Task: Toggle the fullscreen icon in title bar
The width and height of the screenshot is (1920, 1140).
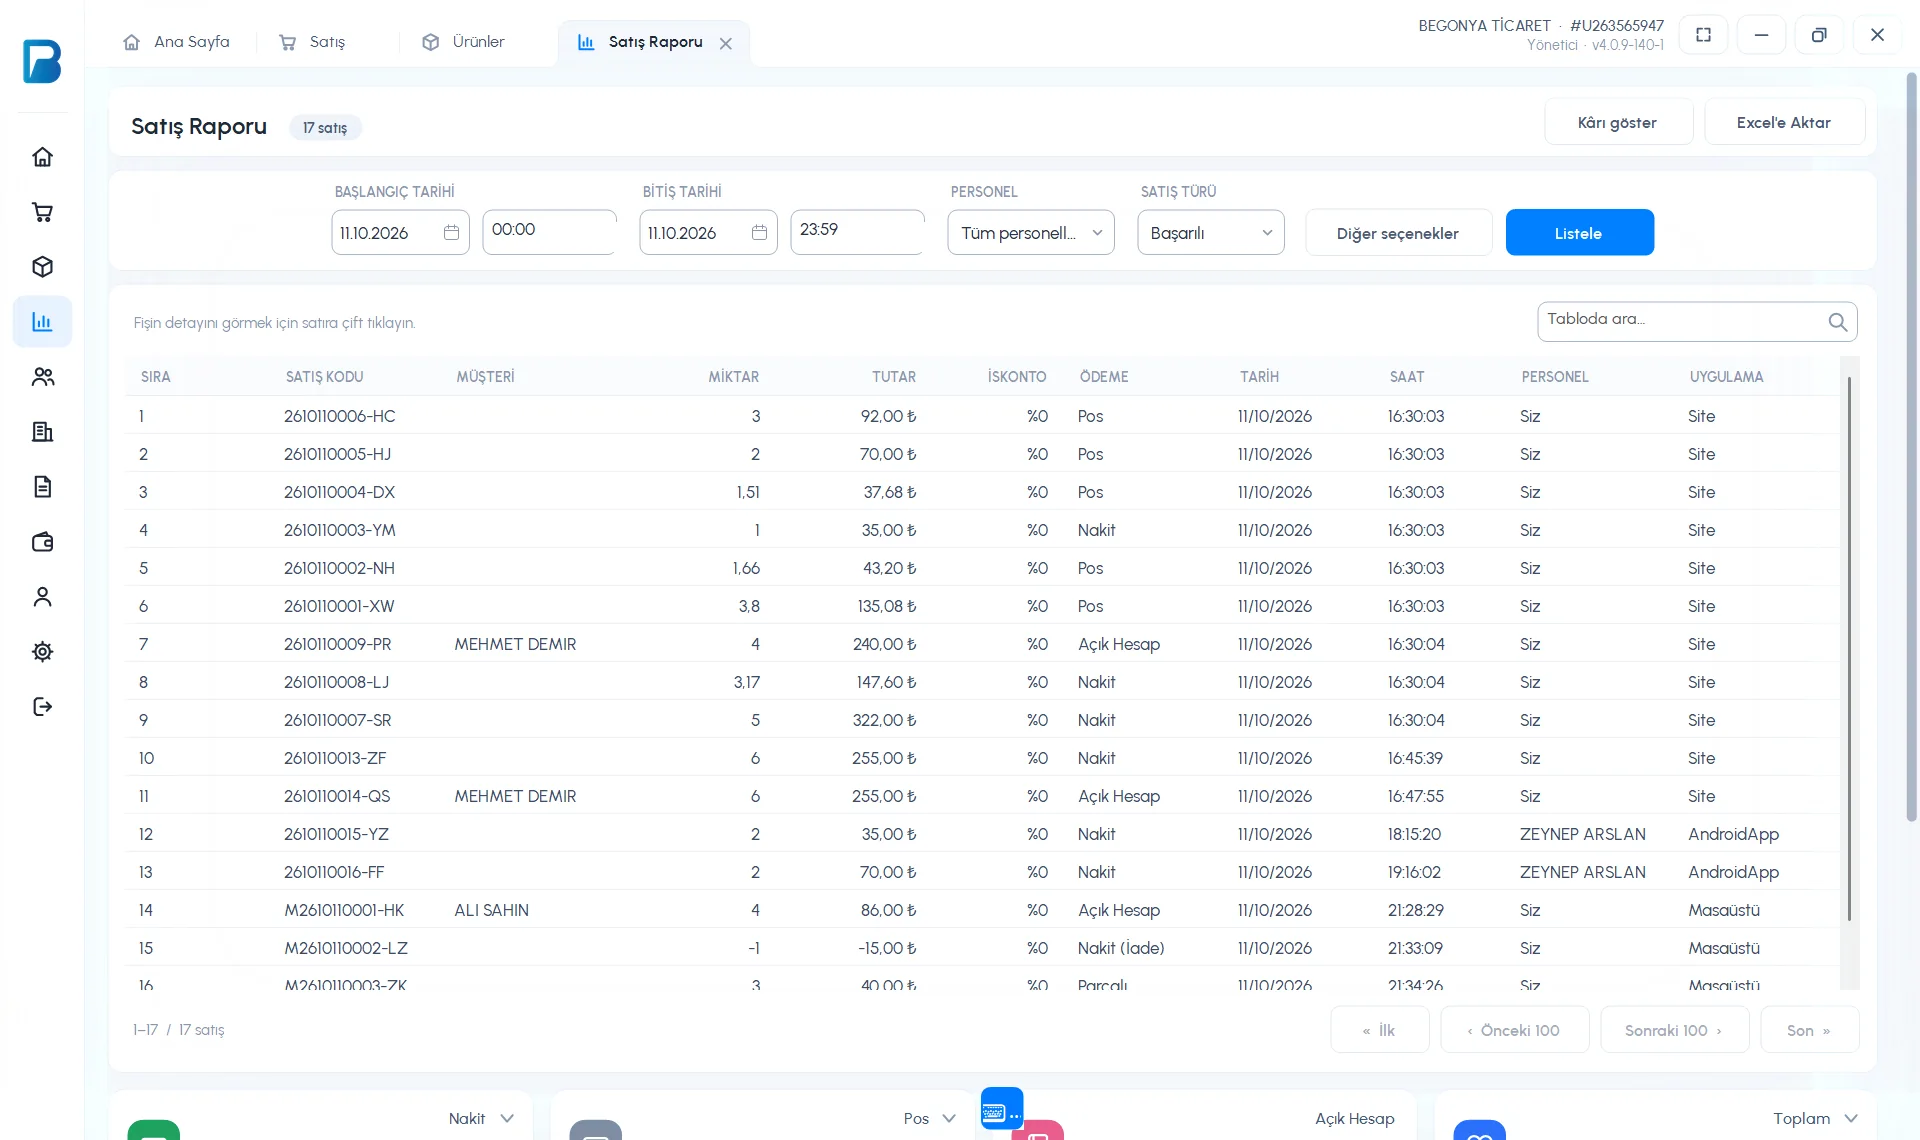Action: [1703, 35]
